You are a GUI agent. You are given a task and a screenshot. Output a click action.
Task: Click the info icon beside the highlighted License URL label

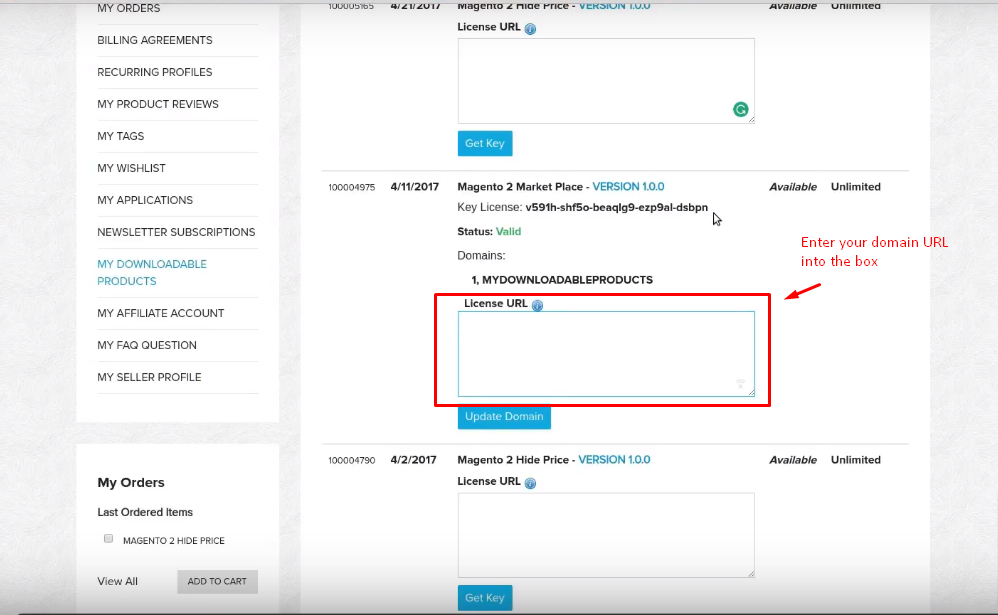tap(538, 305)
